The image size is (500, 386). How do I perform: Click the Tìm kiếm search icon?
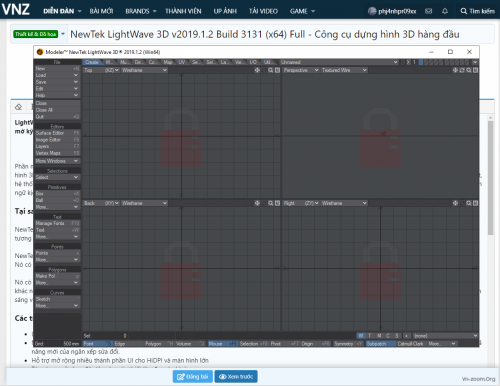pyautogui.click(x=463, y=11)
